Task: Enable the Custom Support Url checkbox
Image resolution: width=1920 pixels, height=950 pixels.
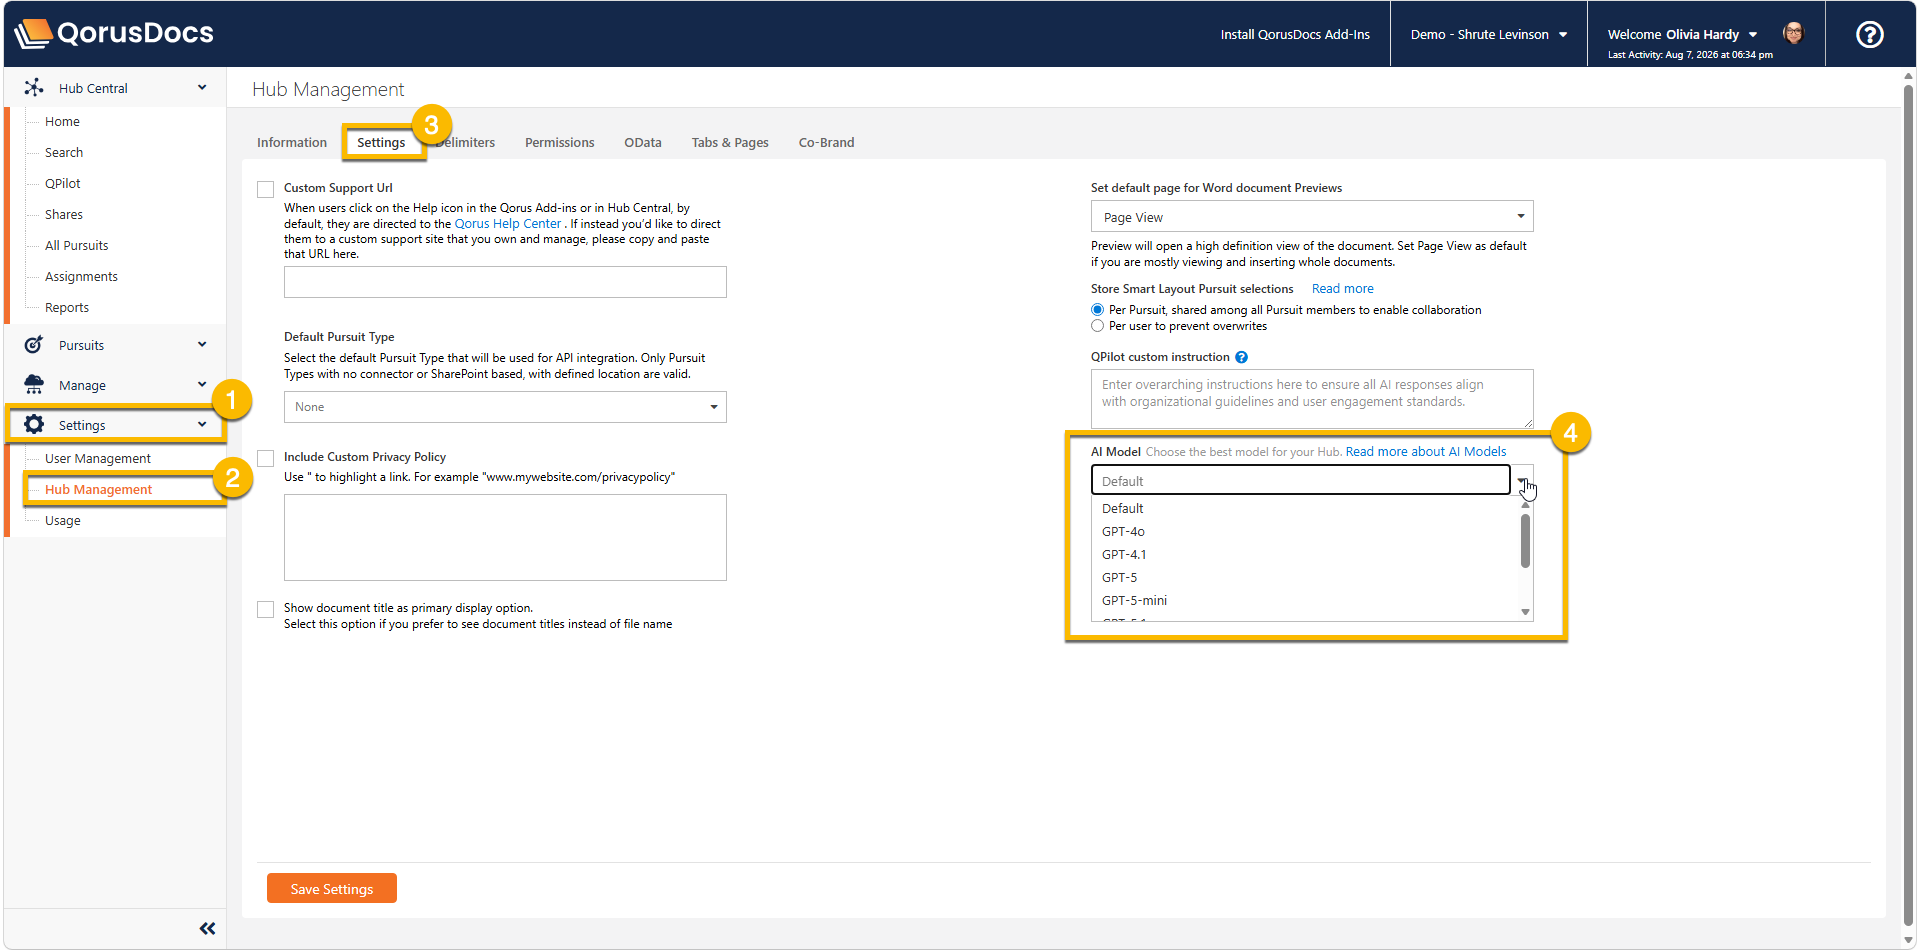Action: click(266, 189)
